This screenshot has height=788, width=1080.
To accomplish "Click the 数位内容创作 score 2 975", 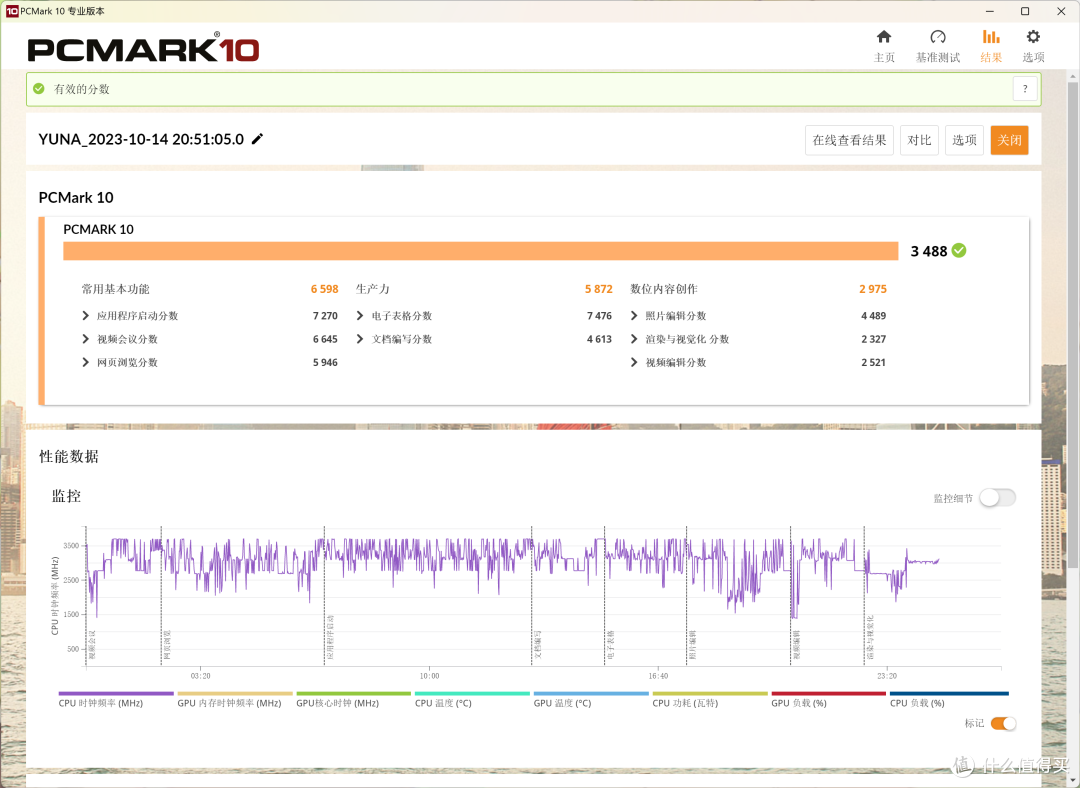I will [873, 289].
